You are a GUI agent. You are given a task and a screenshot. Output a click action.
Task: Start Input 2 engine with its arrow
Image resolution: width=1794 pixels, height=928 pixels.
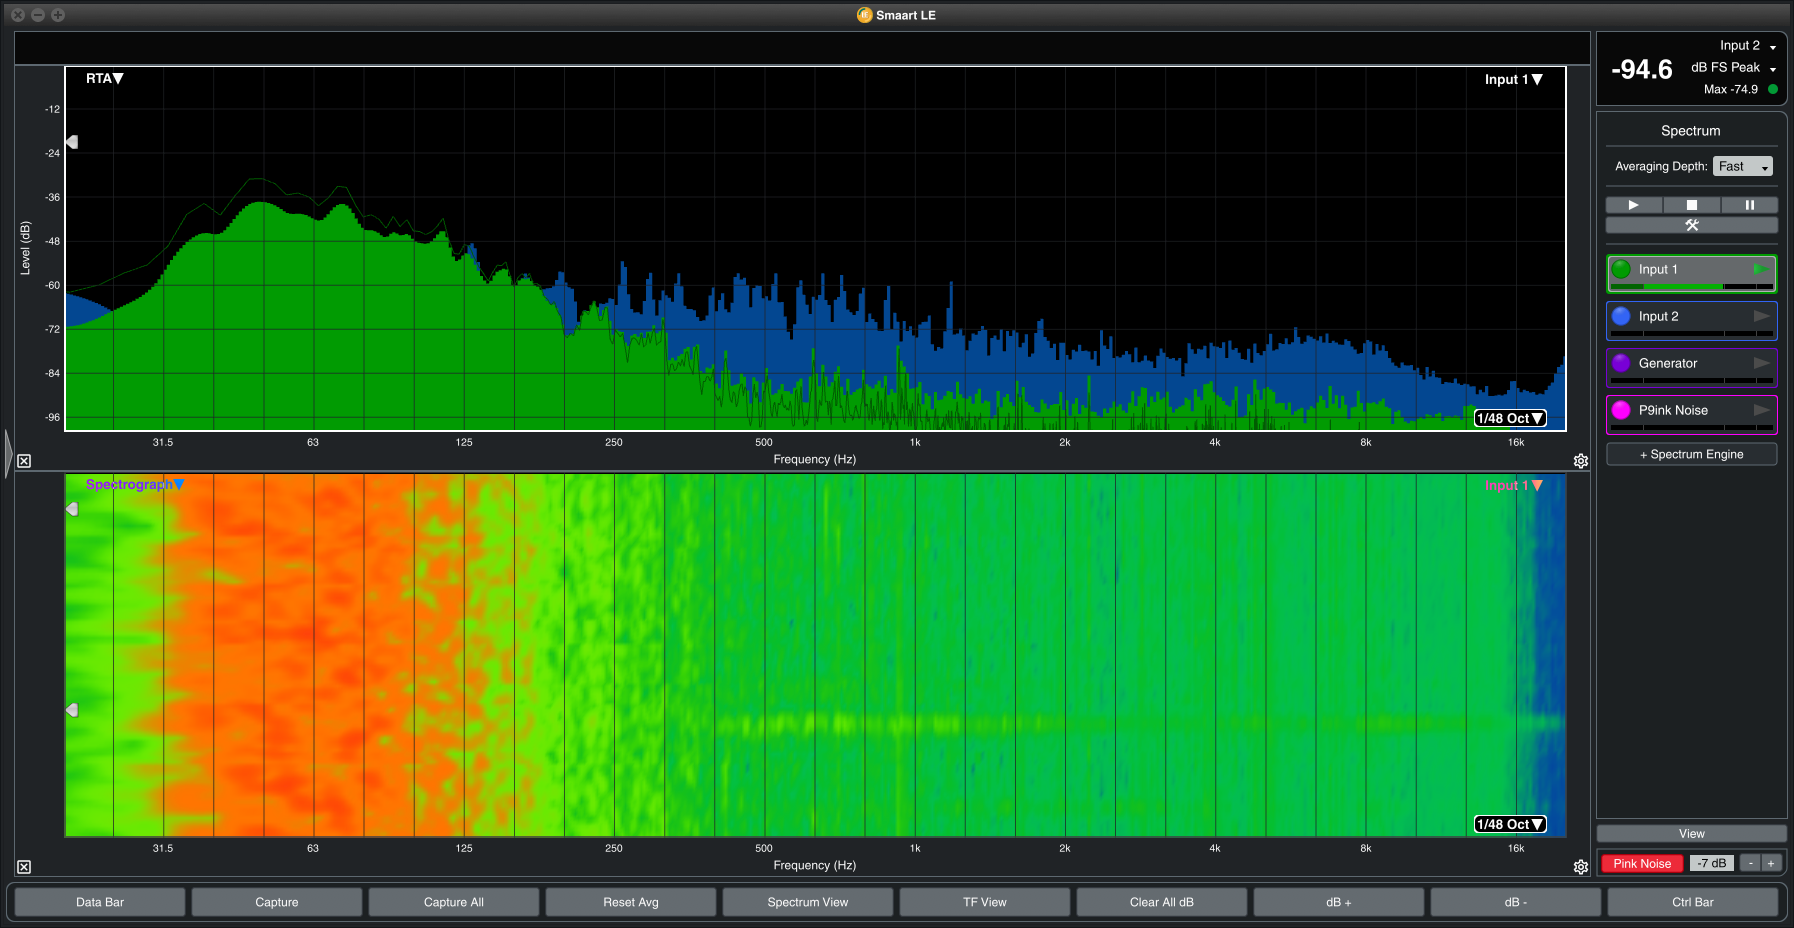(x=1761, y=316)
